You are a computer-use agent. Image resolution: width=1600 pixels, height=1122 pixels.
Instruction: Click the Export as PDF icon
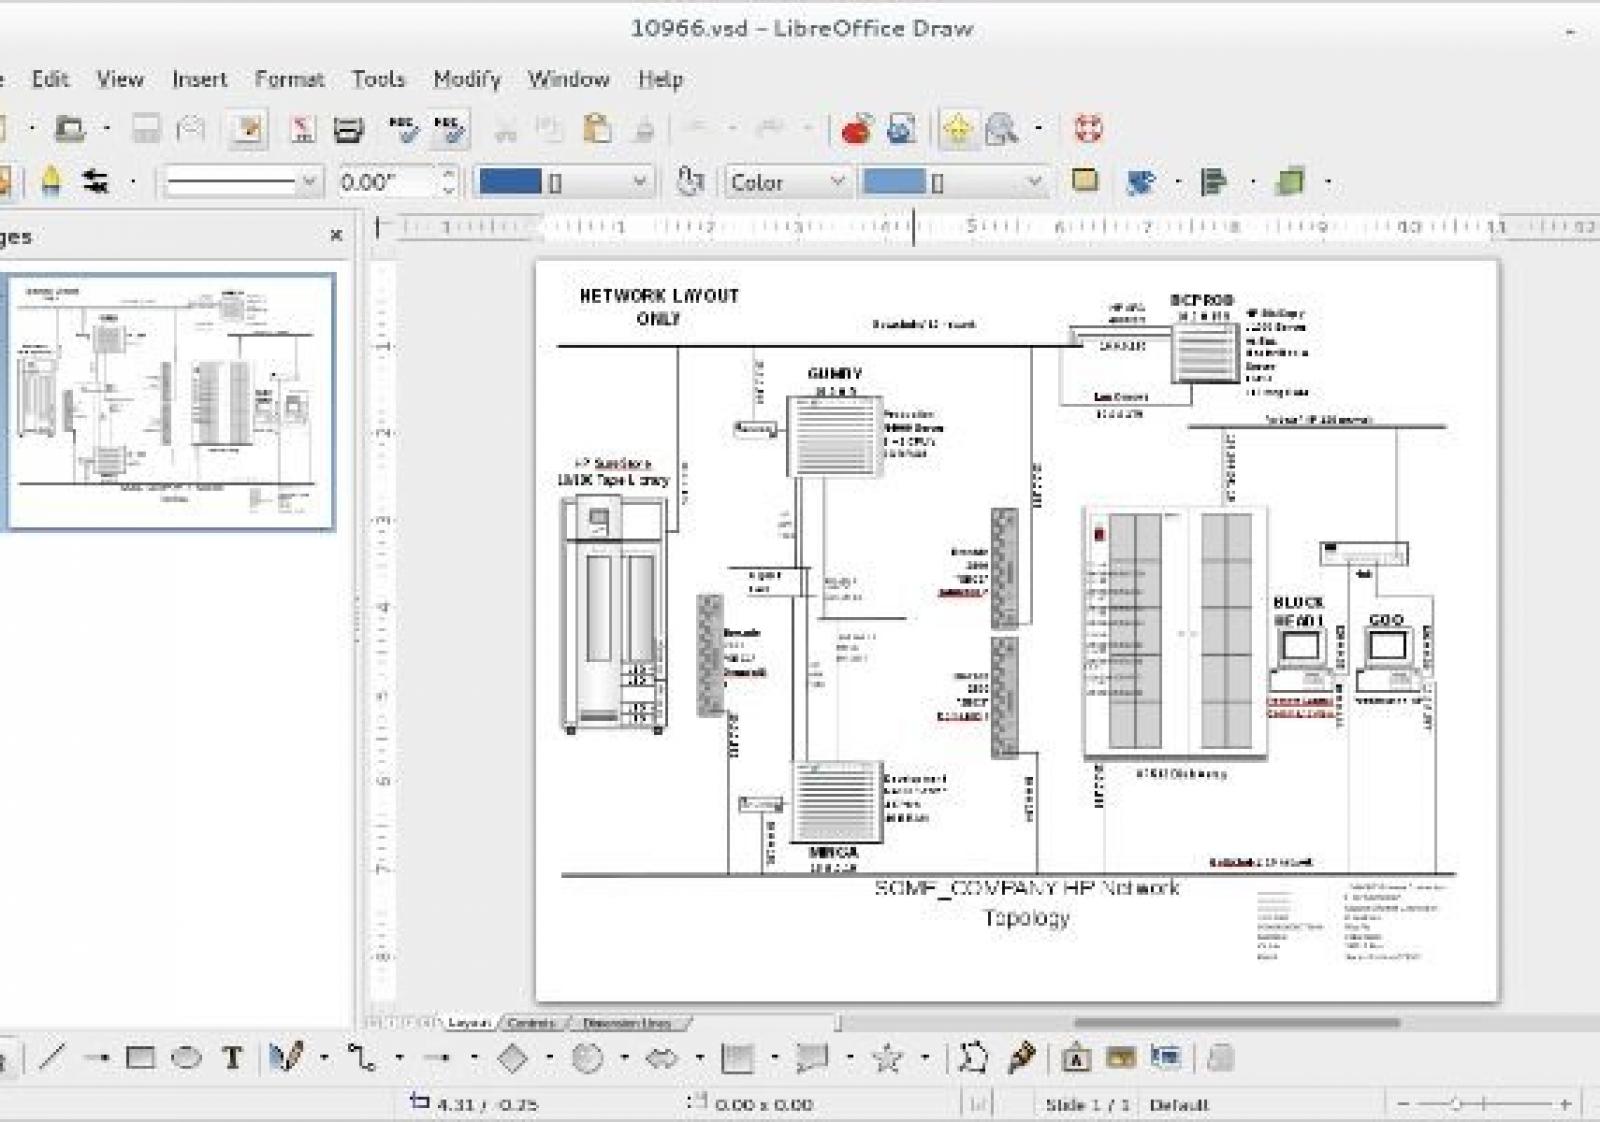301,129
